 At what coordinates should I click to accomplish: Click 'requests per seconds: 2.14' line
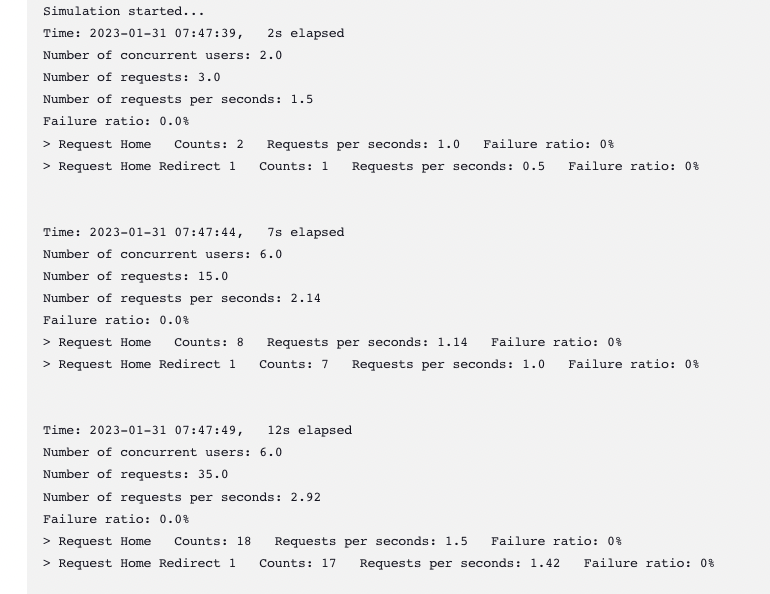[182, 298]
